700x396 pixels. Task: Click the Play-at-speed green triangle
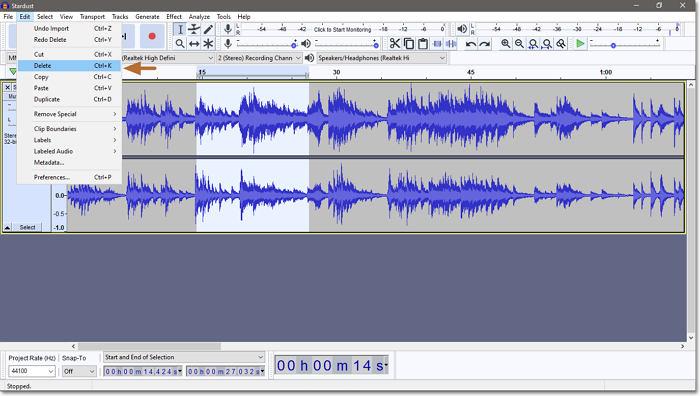point(580,44)
